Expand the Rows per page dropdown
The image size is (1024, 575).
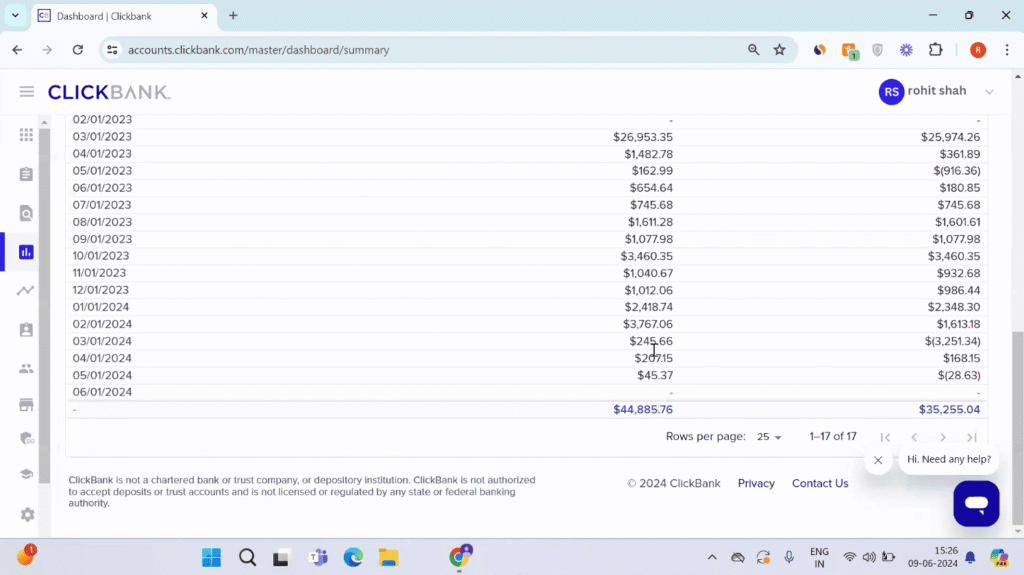pos(770,437)
